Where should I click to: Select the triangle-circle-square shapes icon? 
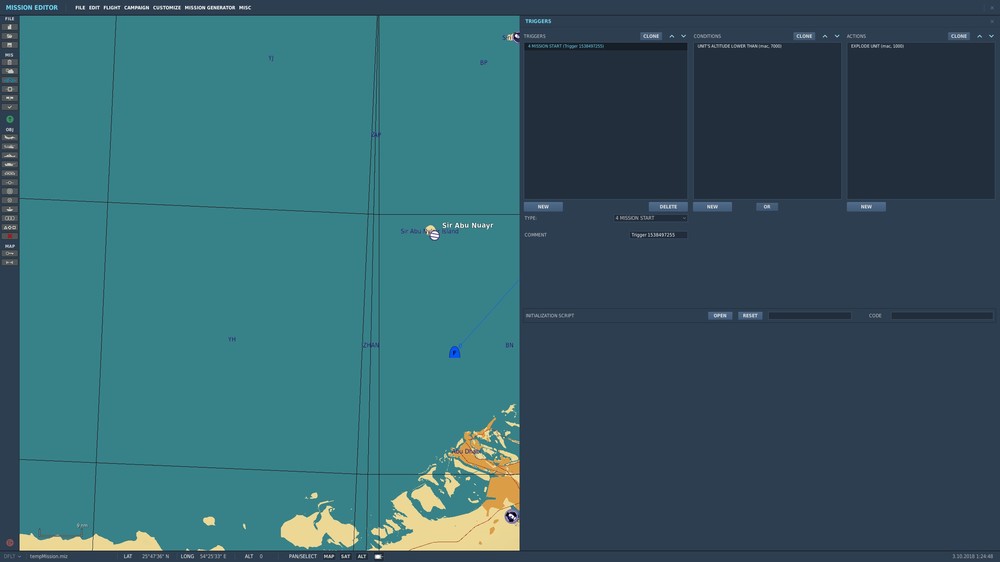click(10, 227)
